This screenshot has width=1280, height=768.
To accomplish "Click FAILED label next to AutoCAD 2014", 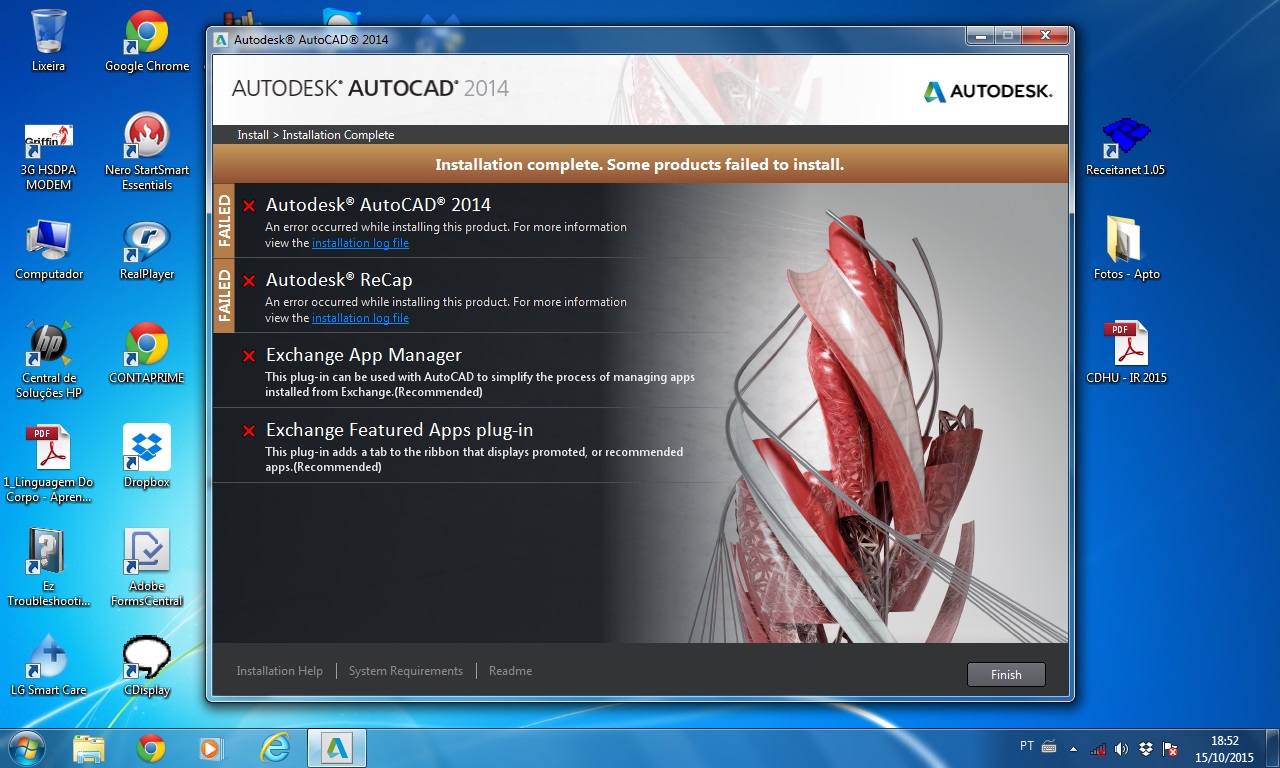I will click(x=224, y=220).
